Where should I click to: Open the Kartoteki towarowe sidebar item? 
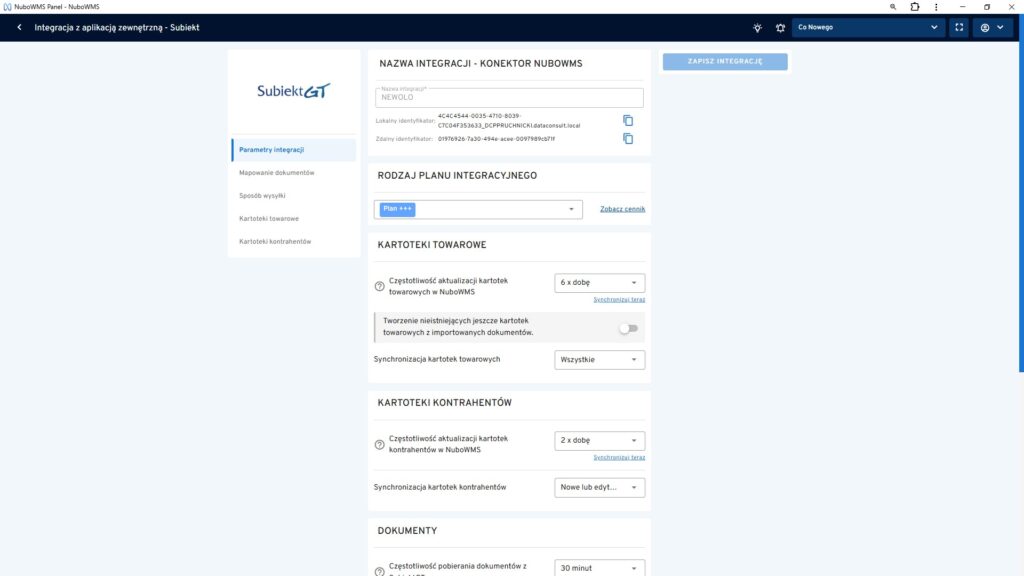[x=269, y=218]
